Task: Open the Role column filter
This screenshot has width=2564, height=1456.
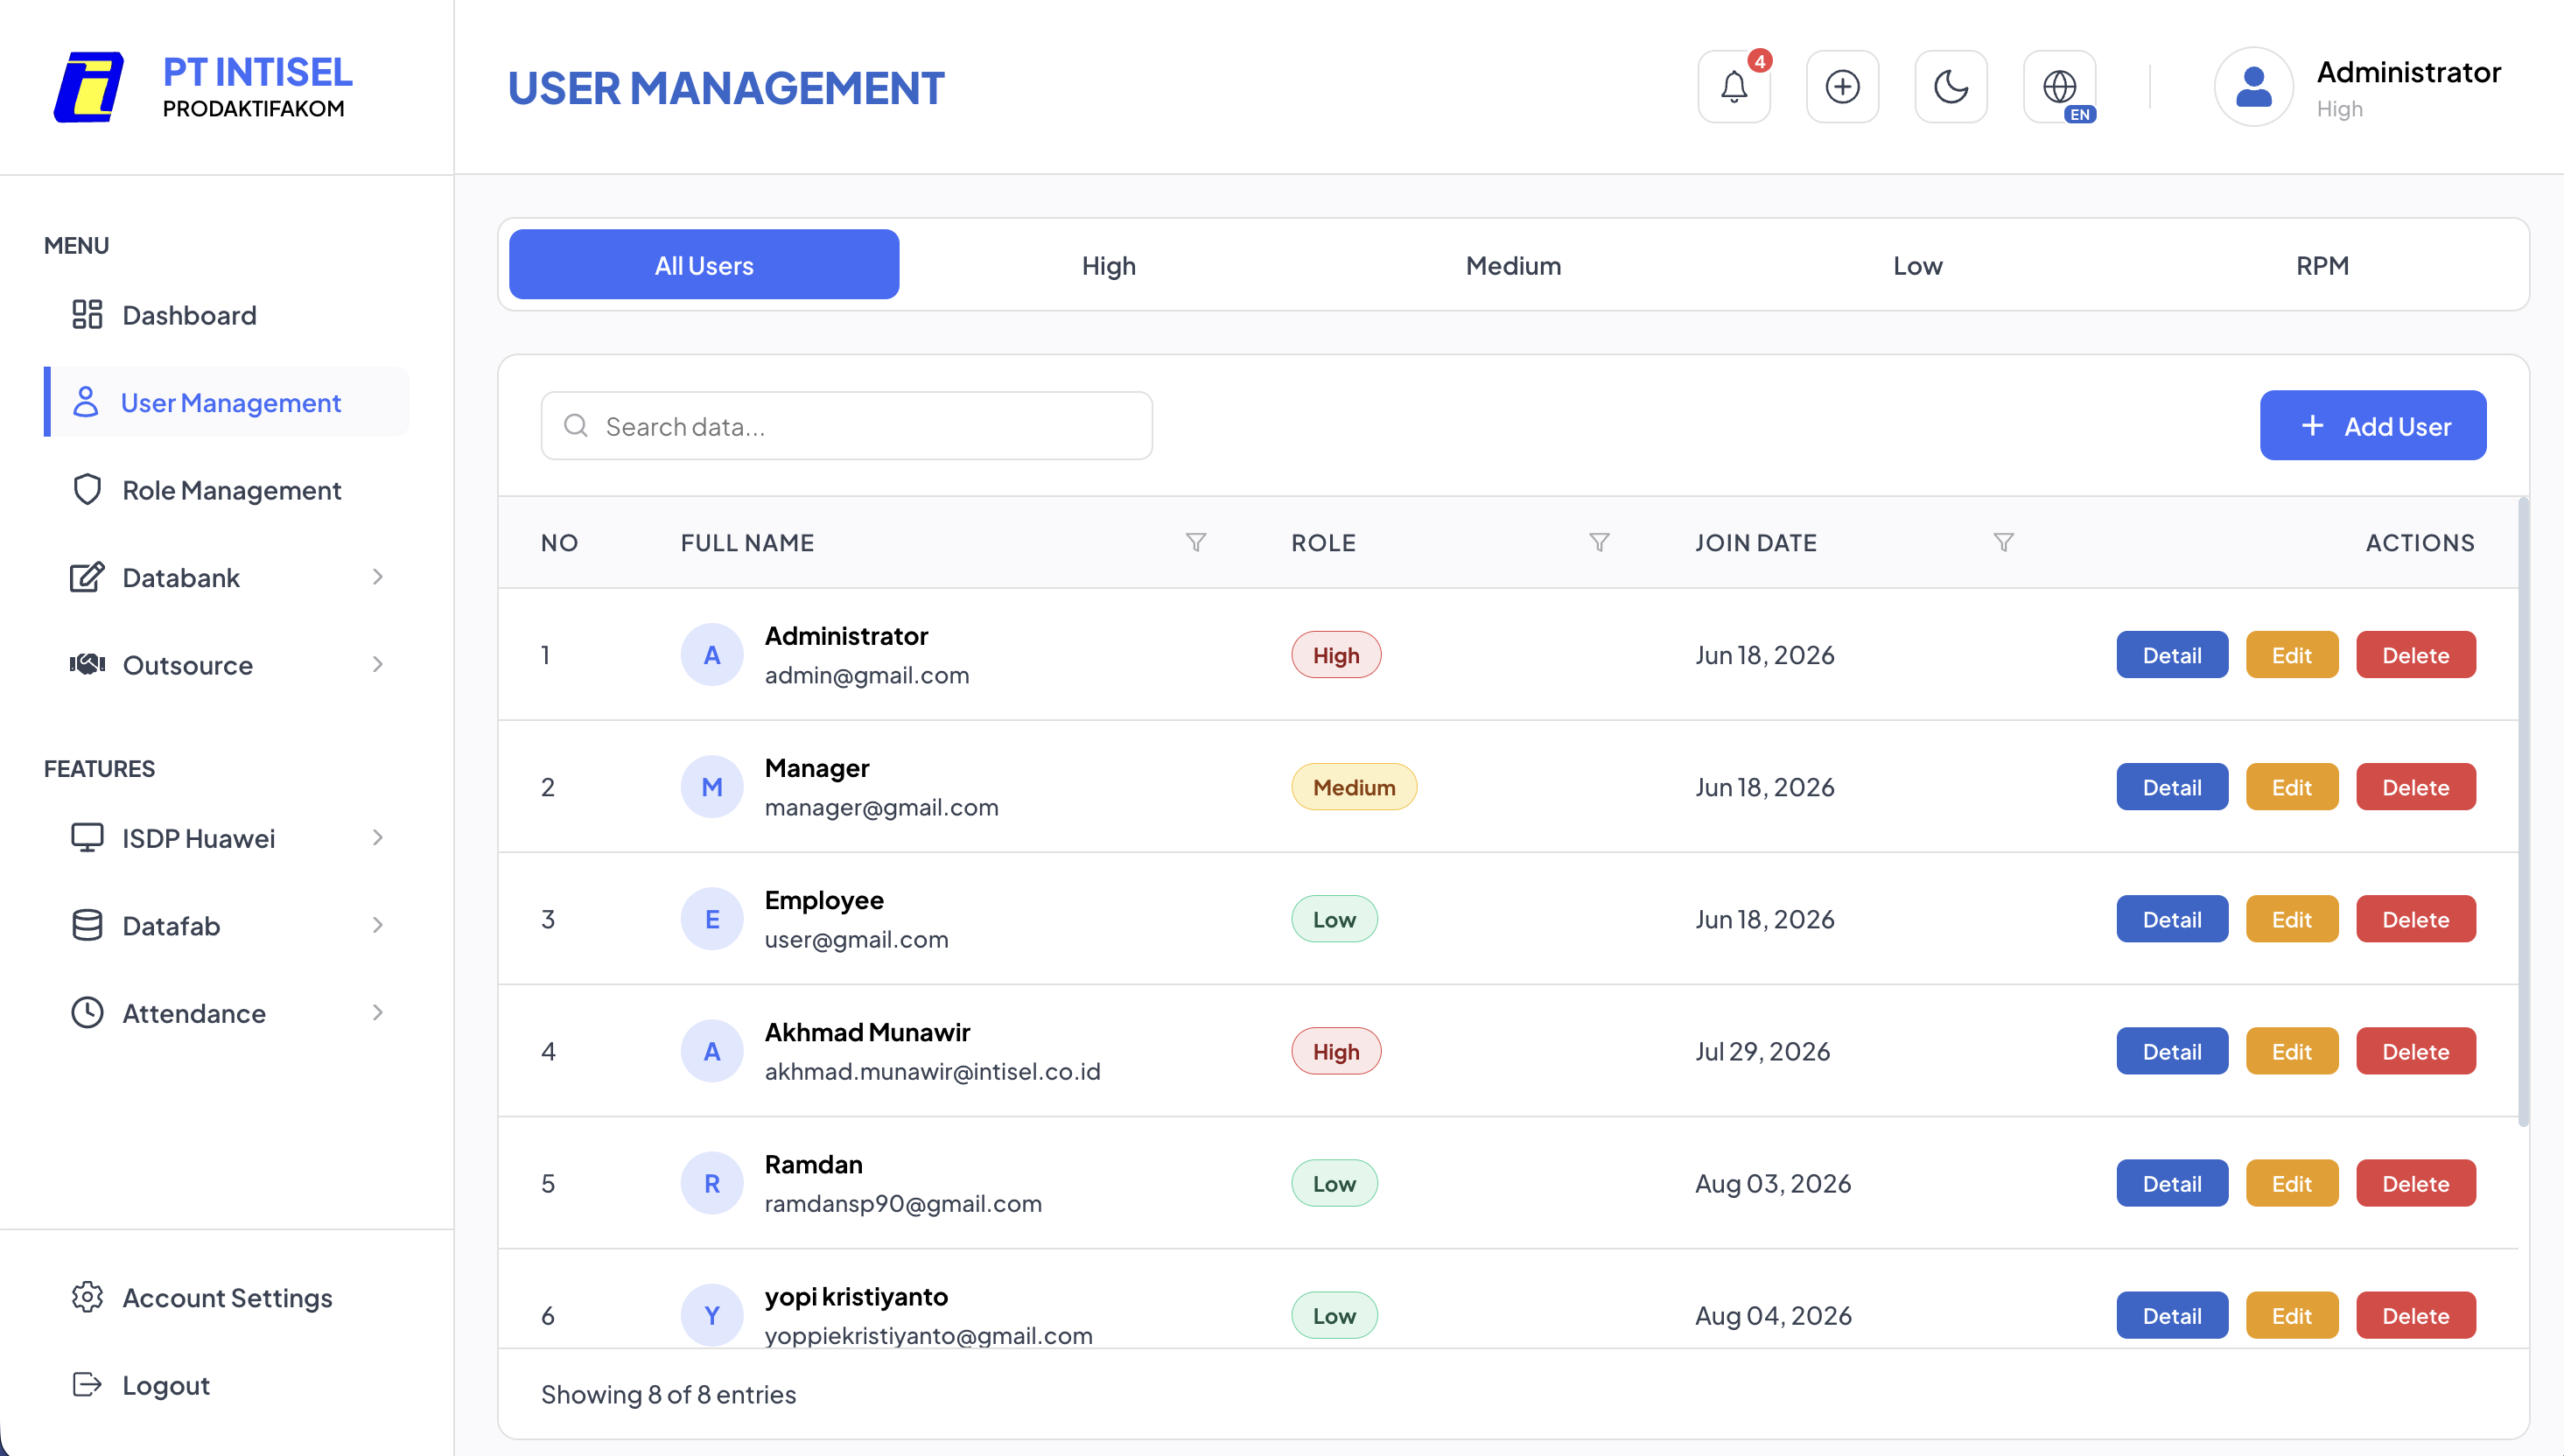Action: [x=1599, y=542]
